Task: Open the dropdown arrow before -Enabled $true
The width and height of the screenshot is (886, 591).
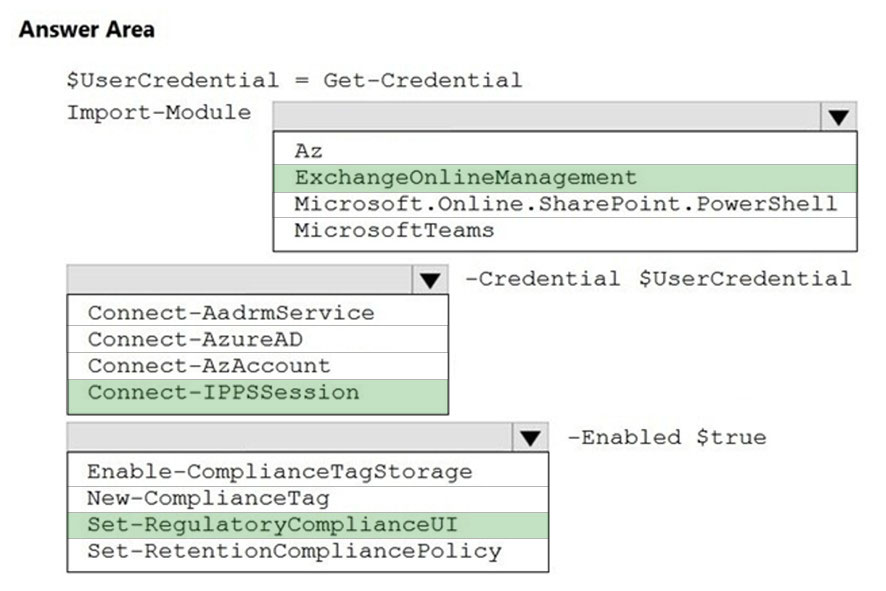Action: 530,437
